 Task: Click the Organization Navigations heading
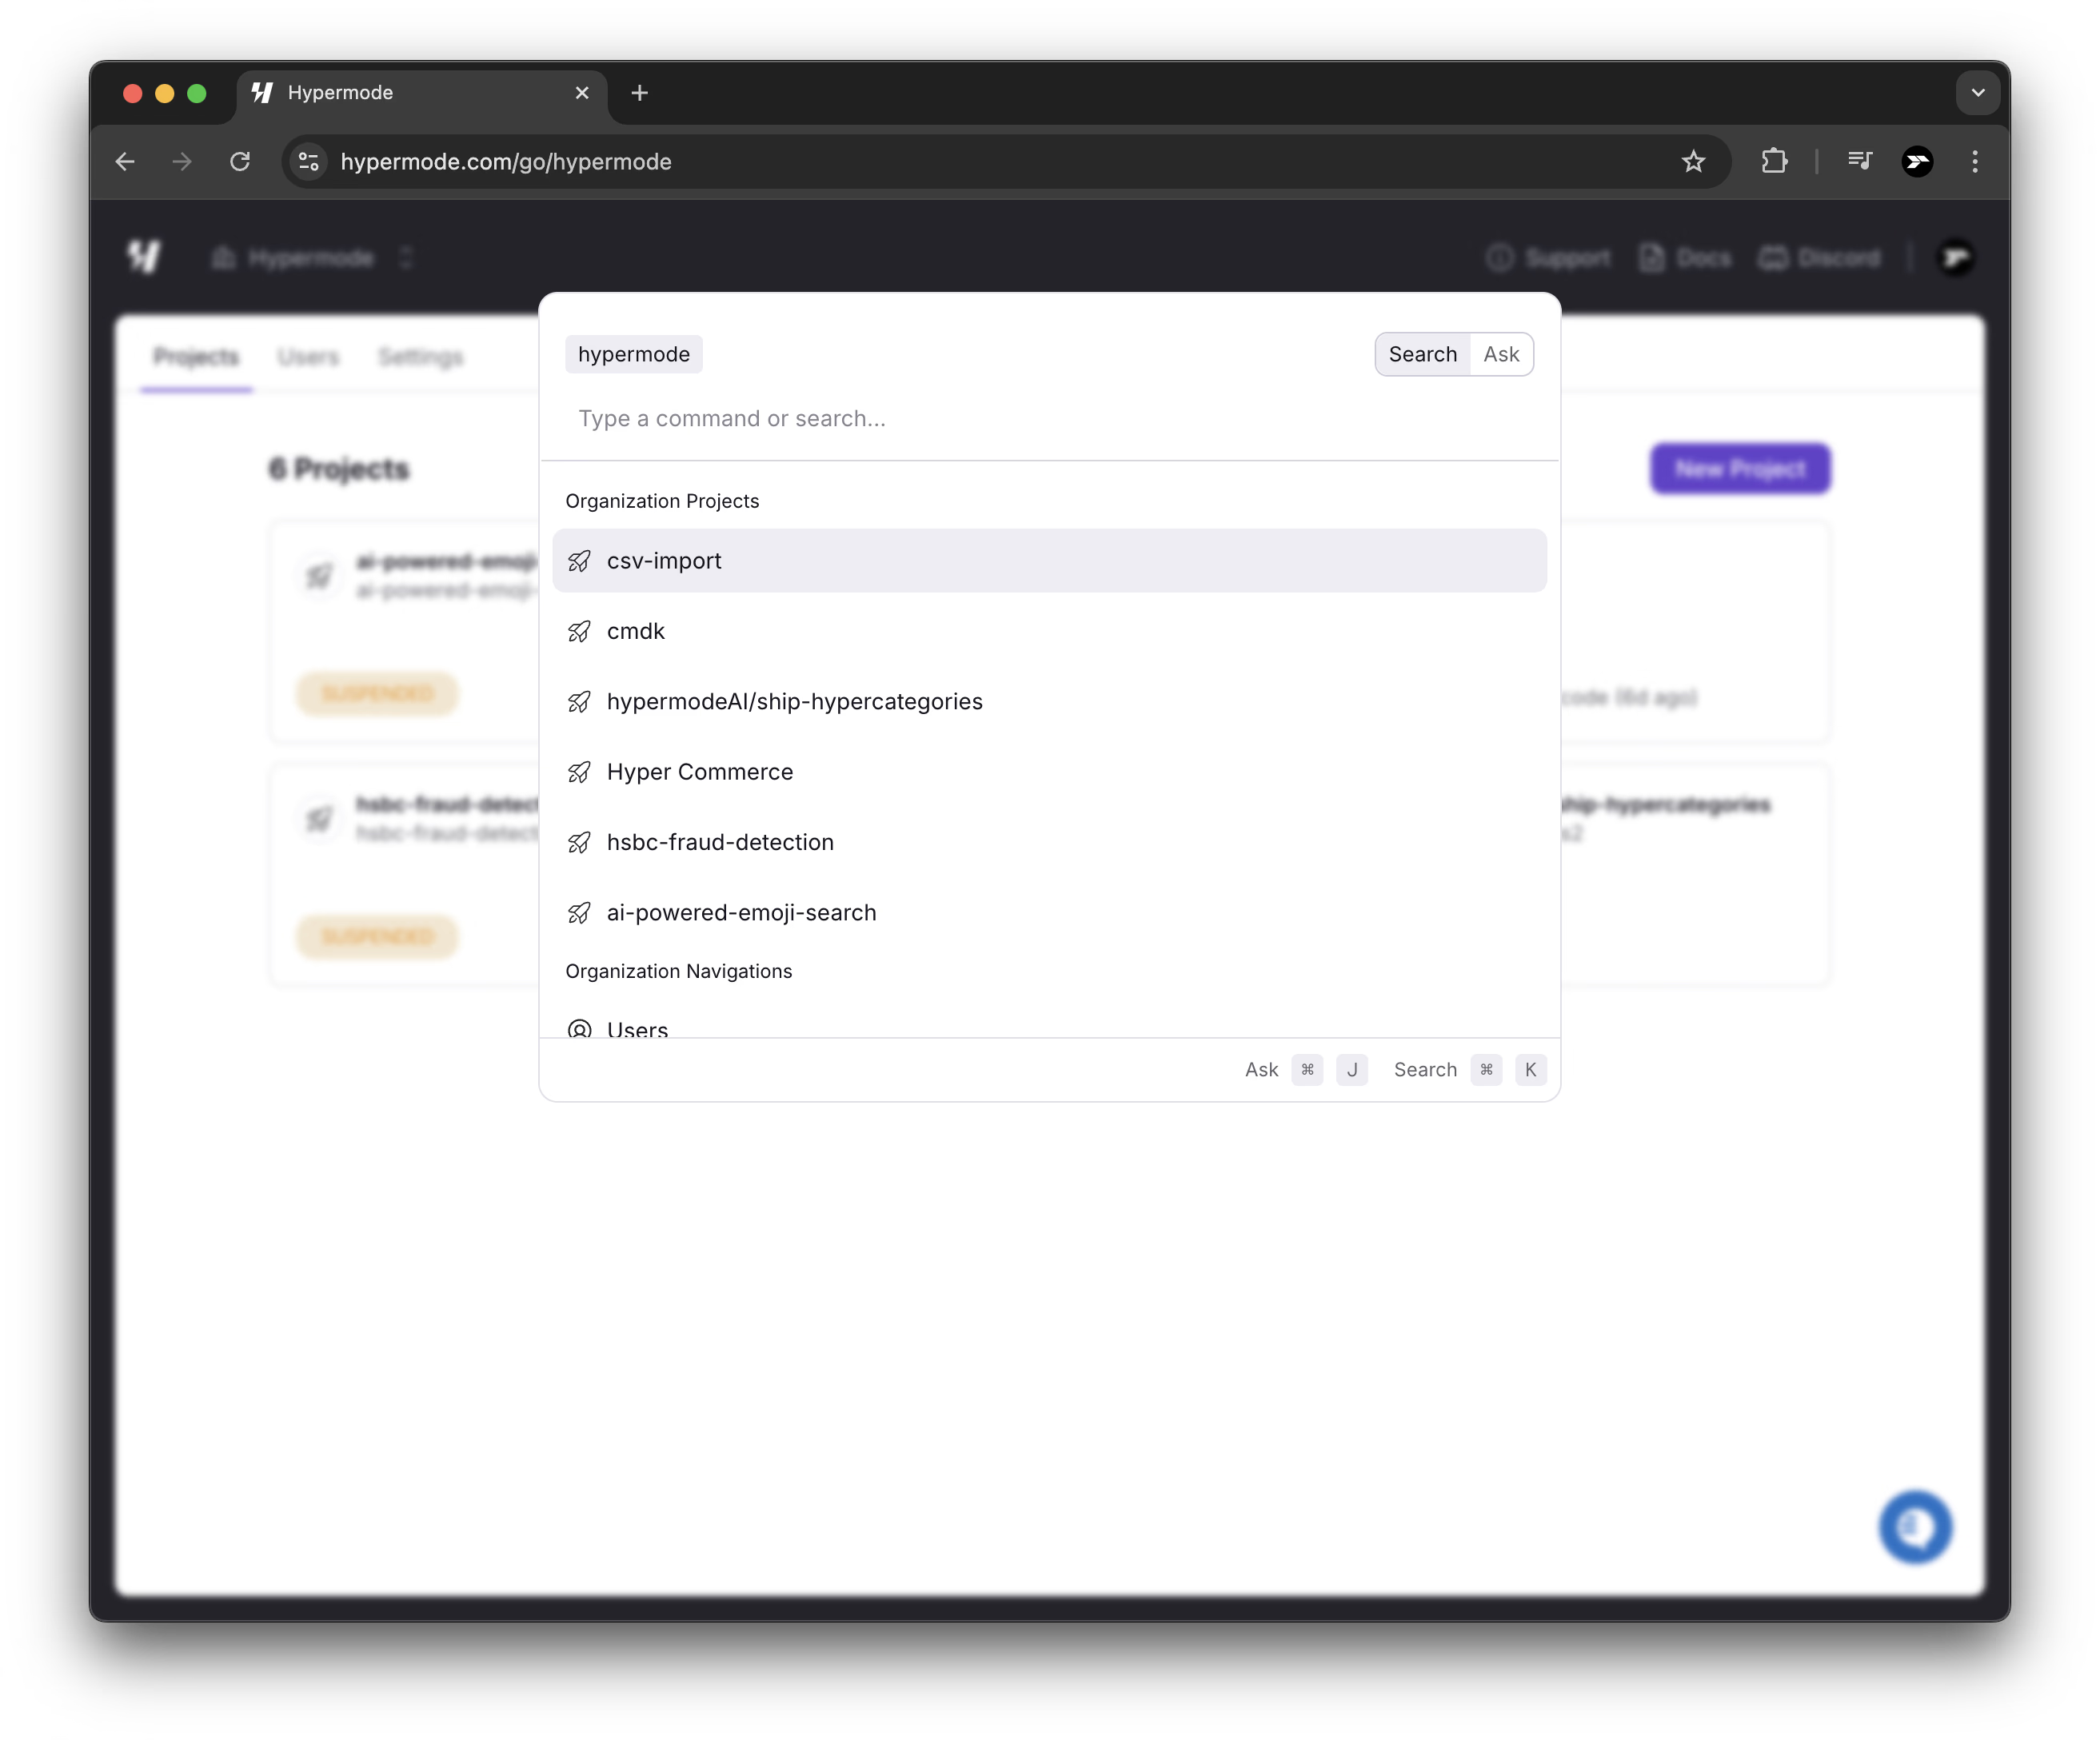pos(678,971)
